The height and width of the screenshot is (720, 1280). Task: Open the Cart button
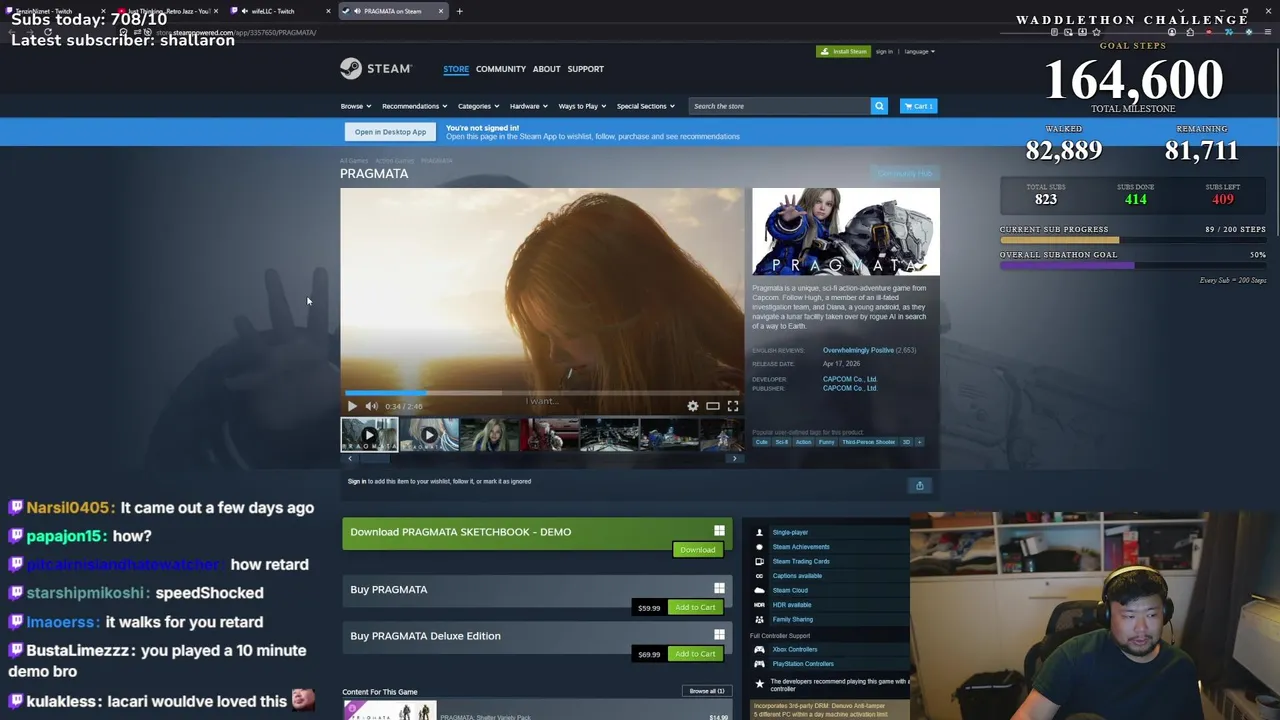(x=918, y=106)
